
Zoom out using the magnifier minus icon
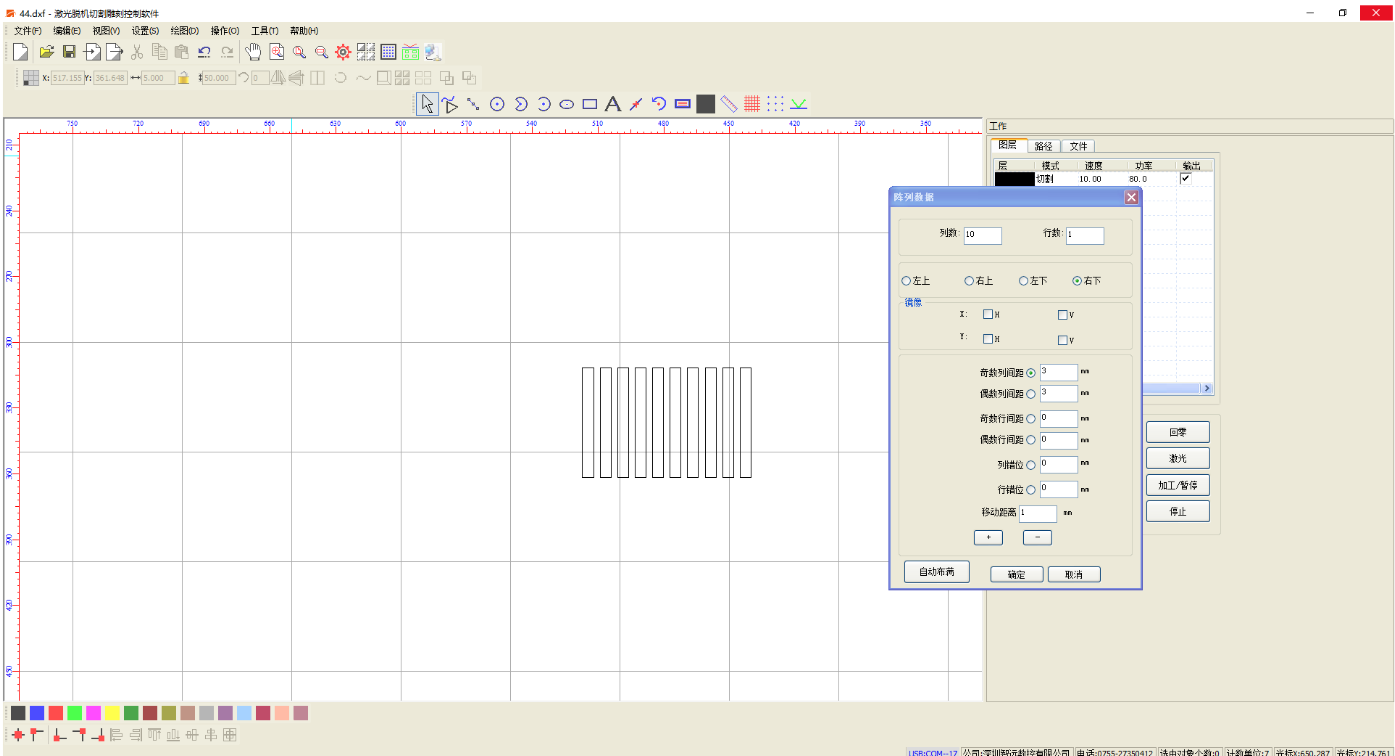point(321,52)
